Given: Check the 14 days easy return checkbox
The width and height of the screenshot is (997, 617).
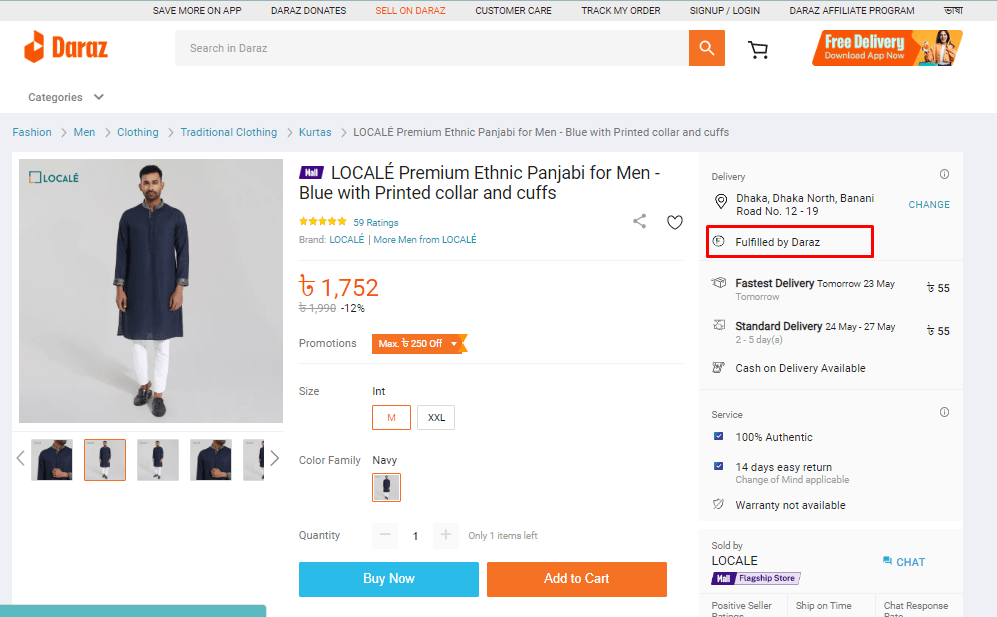Looking at the screenshot, I should [x=718, y=466].
